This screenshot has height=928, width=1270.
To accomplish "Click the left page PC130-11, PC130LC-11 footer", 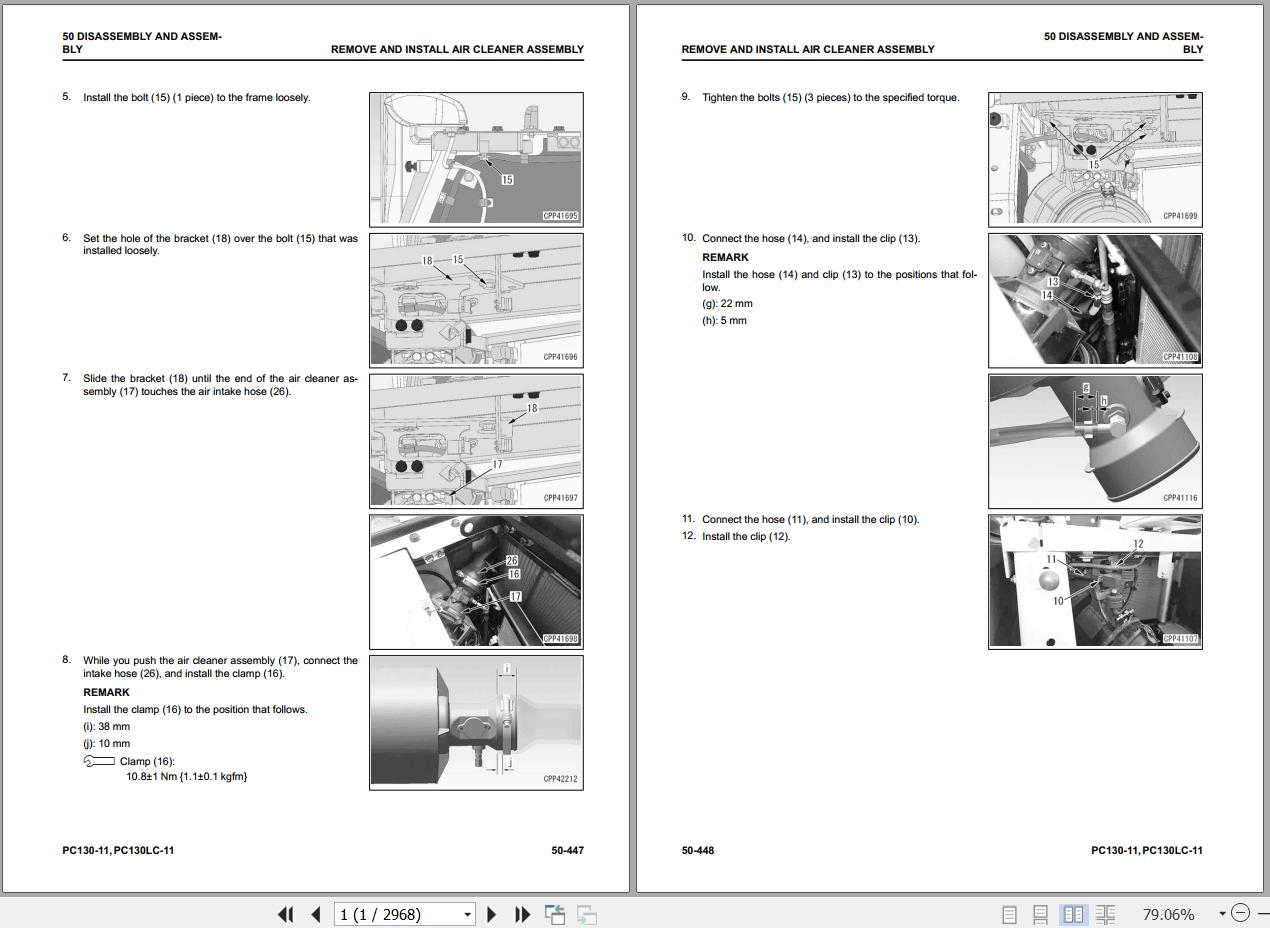I will [118, 850].
